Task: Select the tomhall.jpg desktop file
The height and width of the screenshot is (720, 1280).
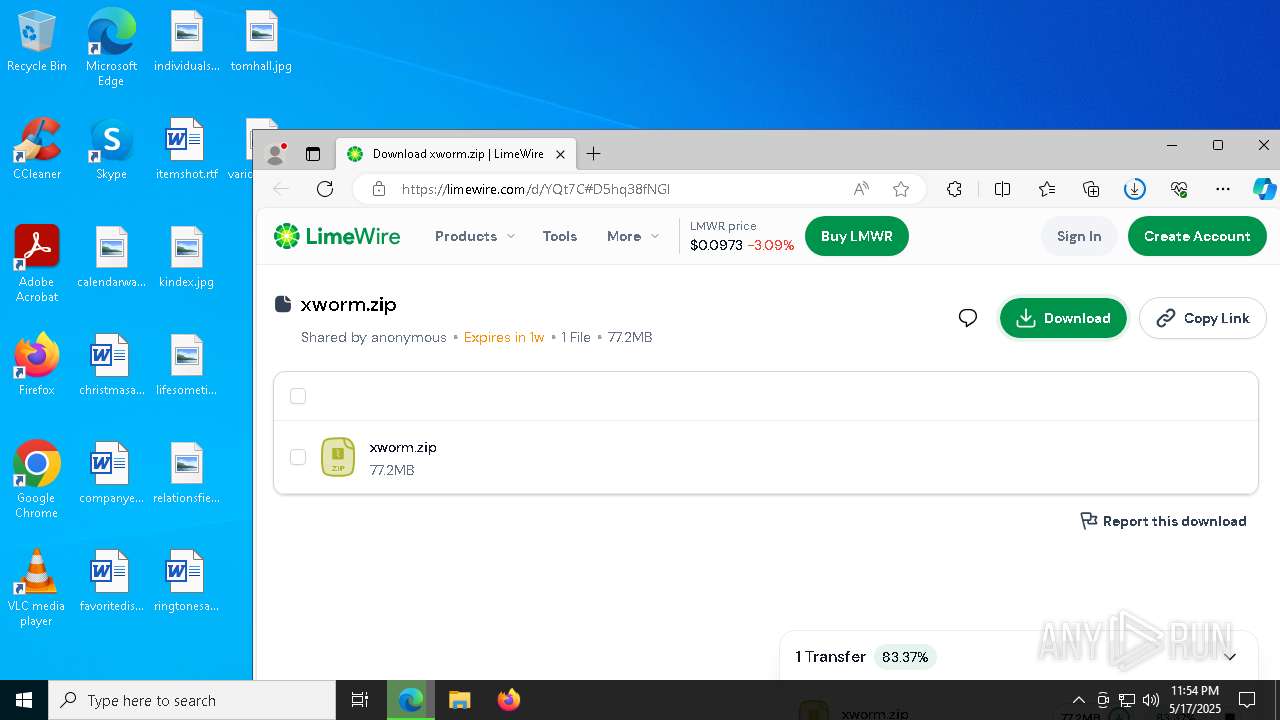Action: 261,42
